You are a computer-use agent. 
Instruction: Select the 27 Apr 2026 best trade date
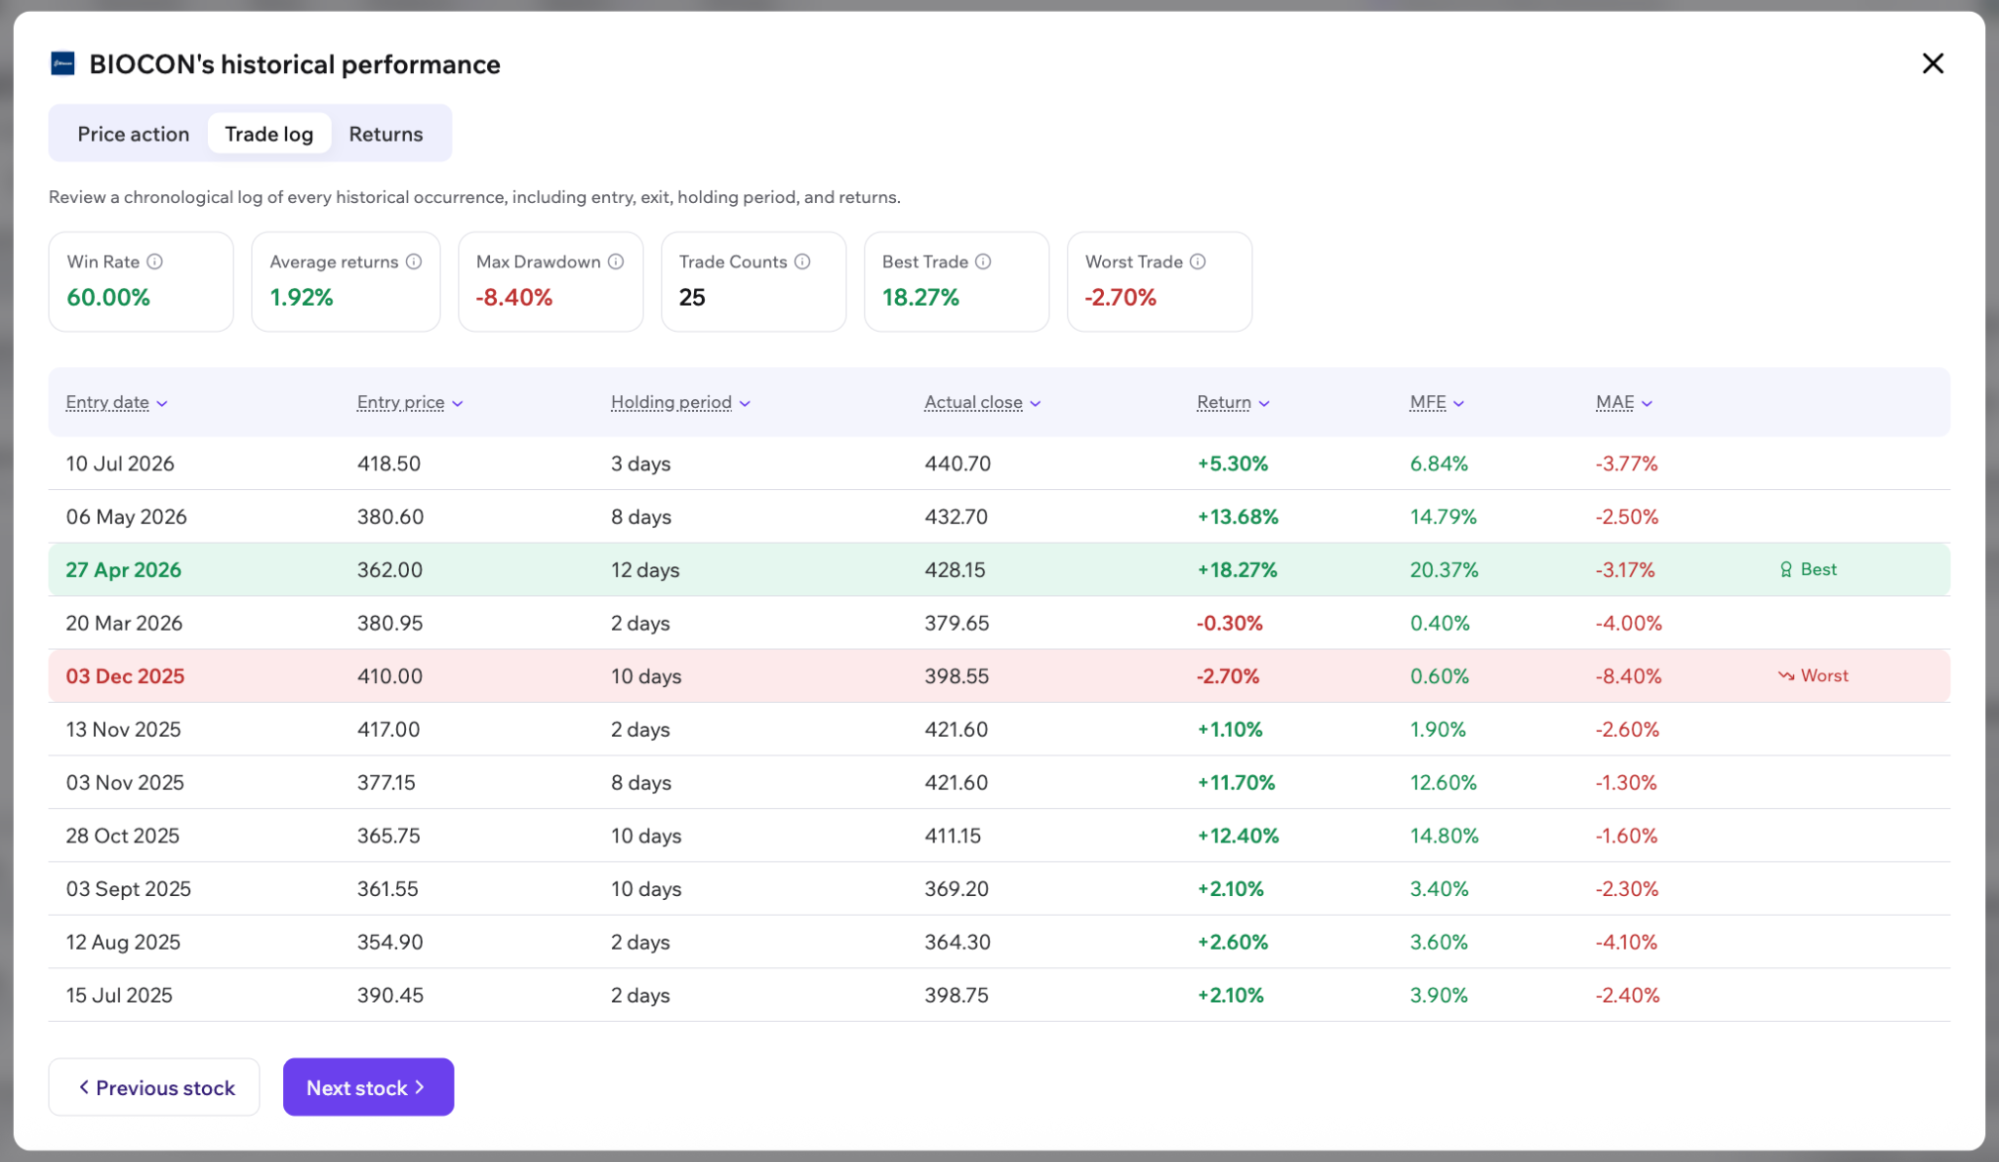point(124,570)
